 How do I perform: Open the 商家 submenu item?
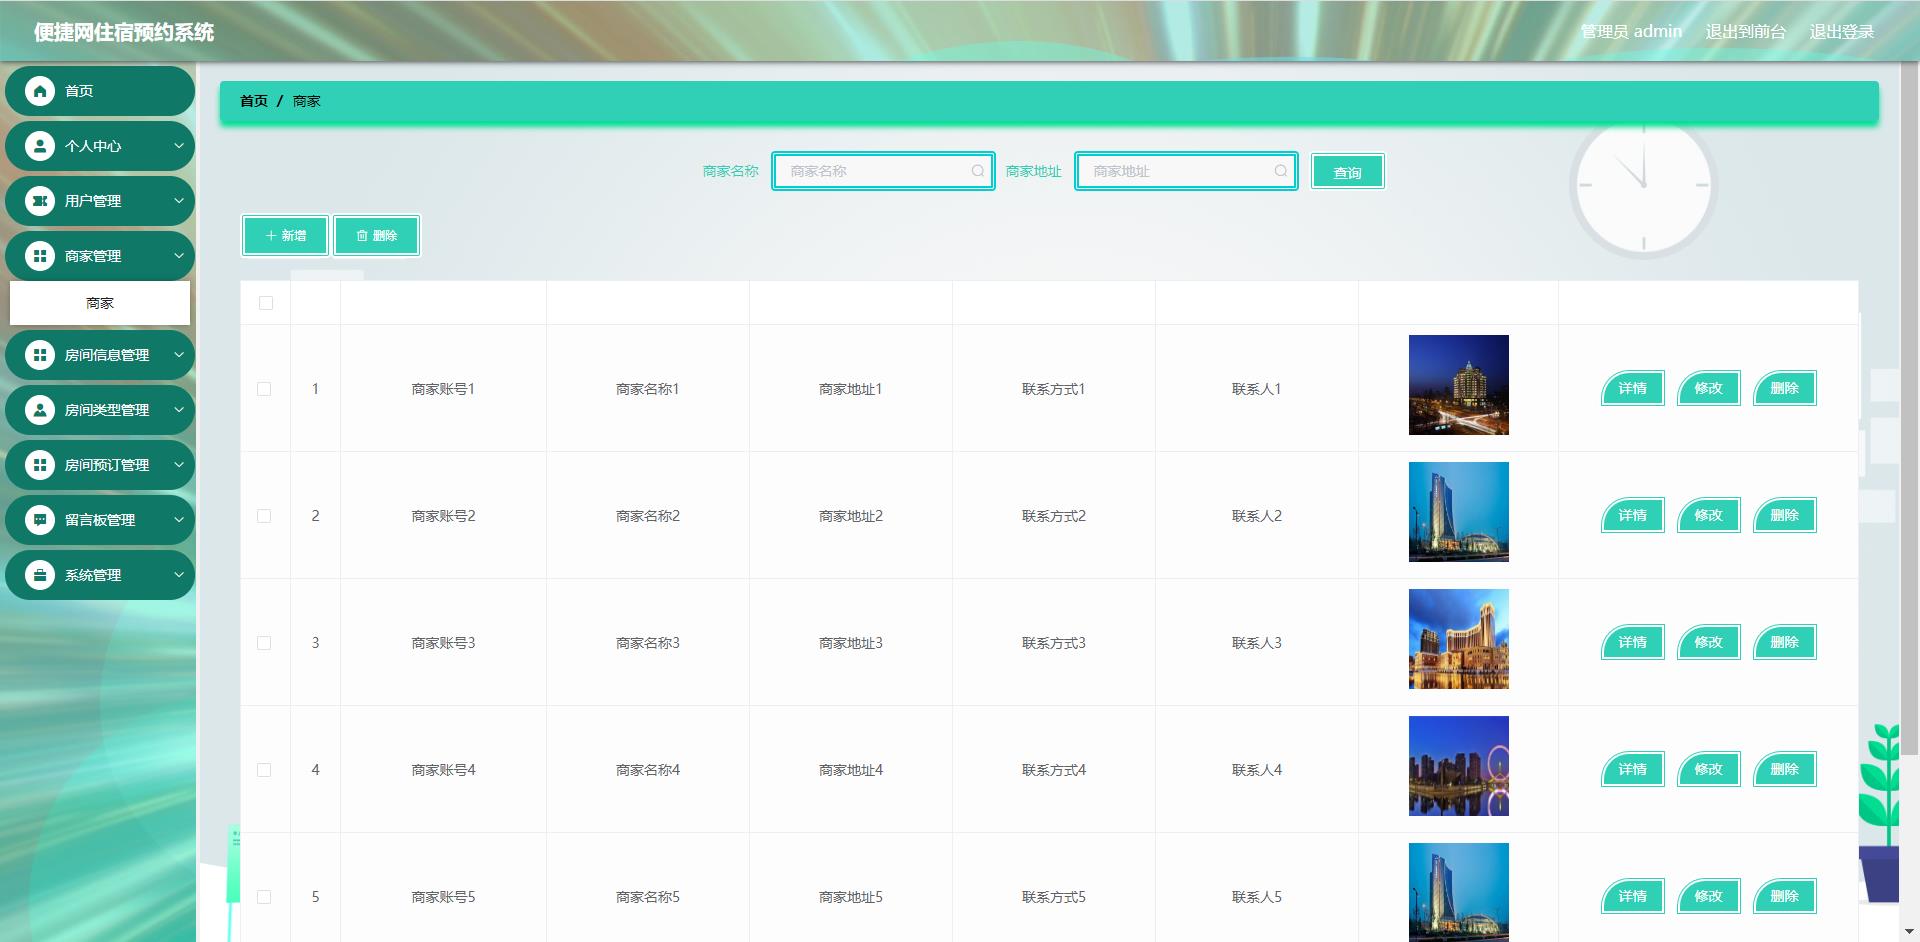(100, 303)
